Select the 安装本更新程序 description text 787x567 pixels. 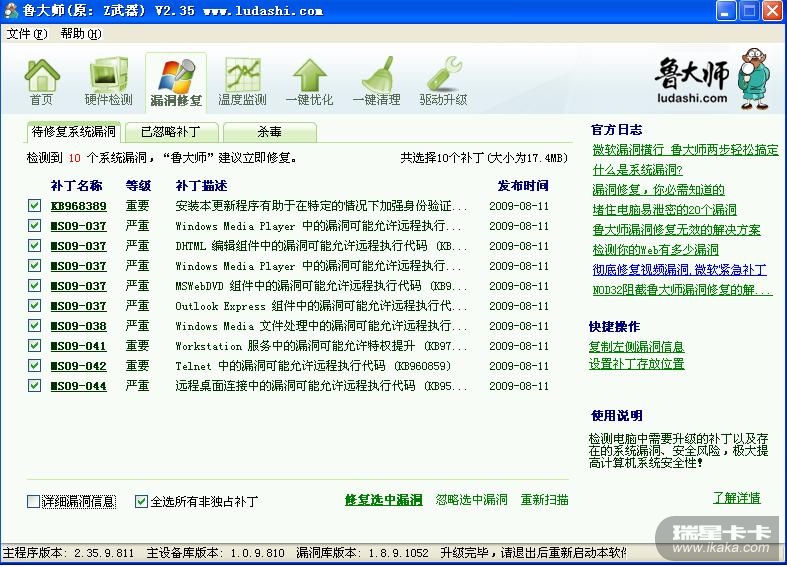[x=321, y=206]
